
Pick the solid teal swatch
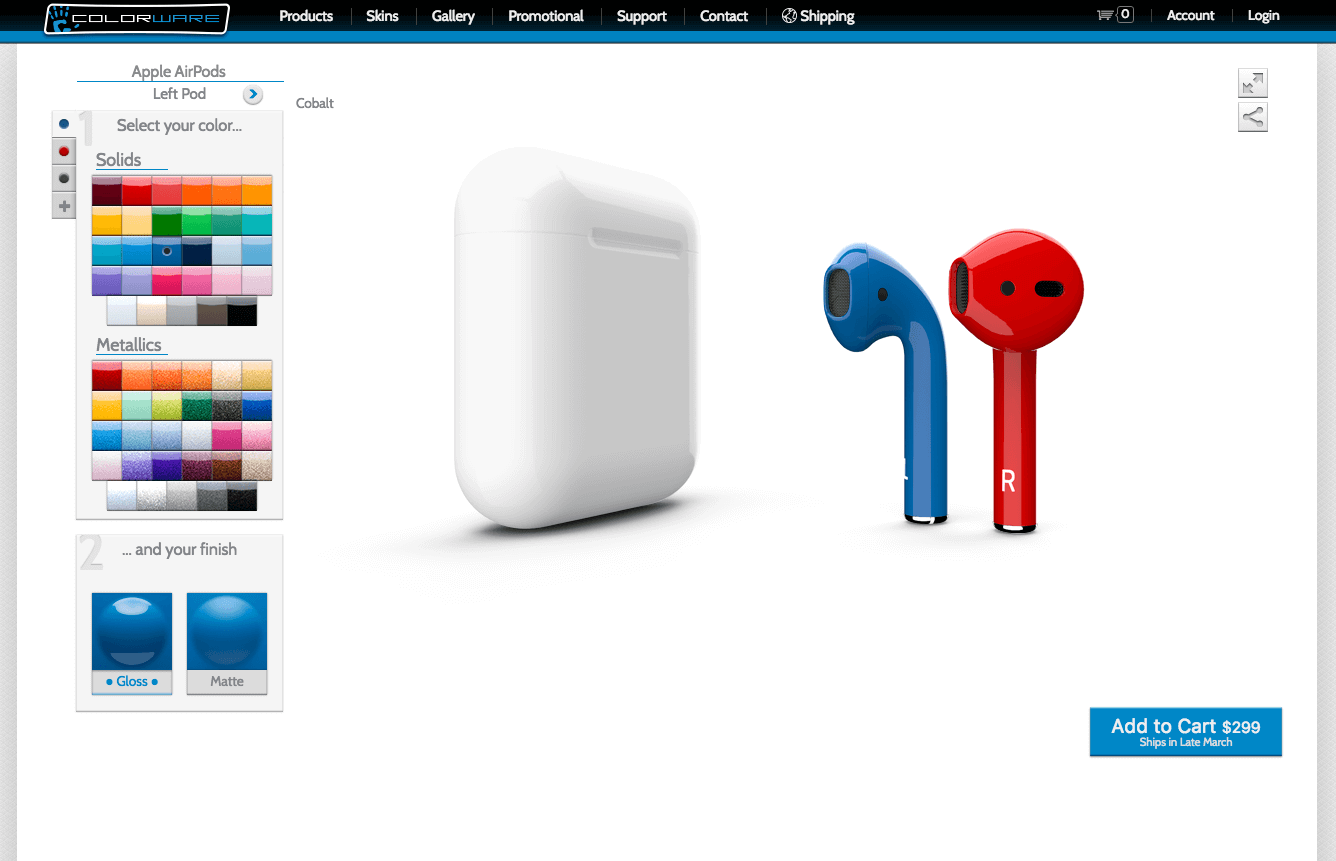tap(257, 221)
